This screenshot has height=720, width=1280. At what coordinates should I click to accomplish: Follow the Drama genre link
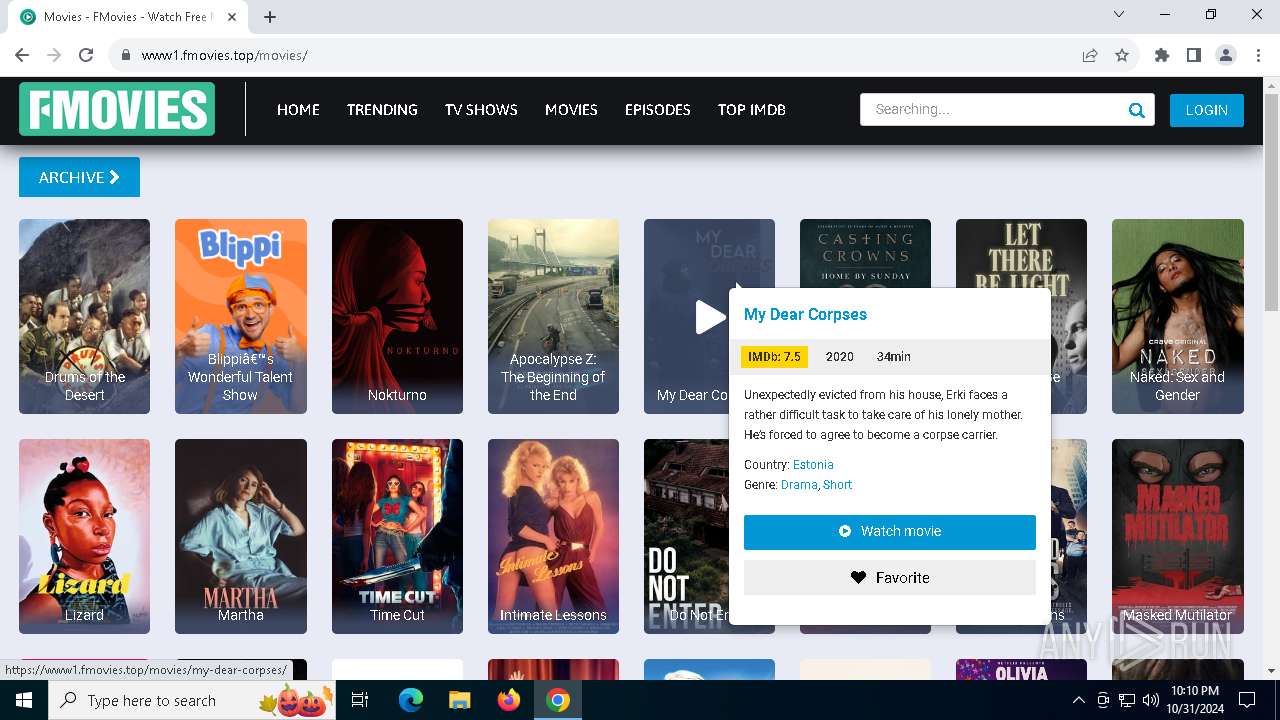tap(799, 485)
